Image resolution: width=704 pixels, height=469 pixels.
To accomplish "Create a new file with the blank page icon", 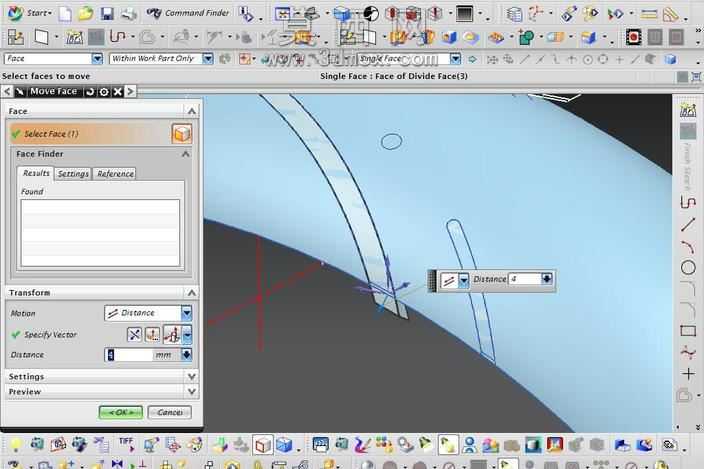I will [65, 14].
